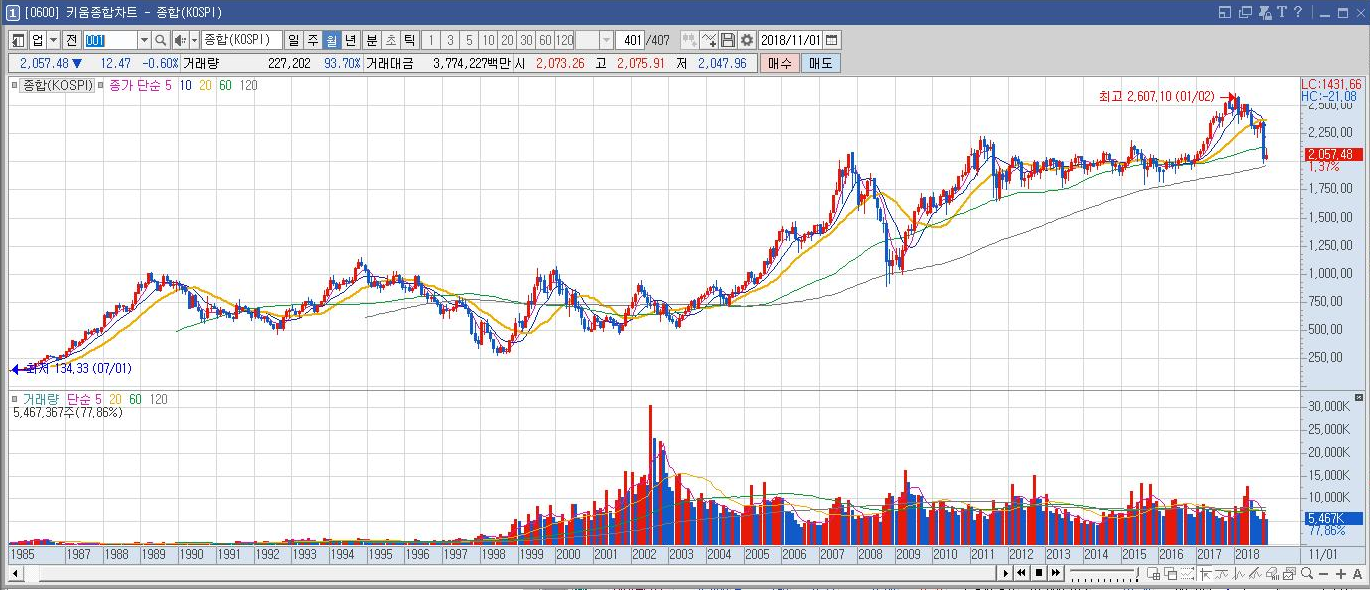Open the calendar date picker icon

tap(832, 40)
